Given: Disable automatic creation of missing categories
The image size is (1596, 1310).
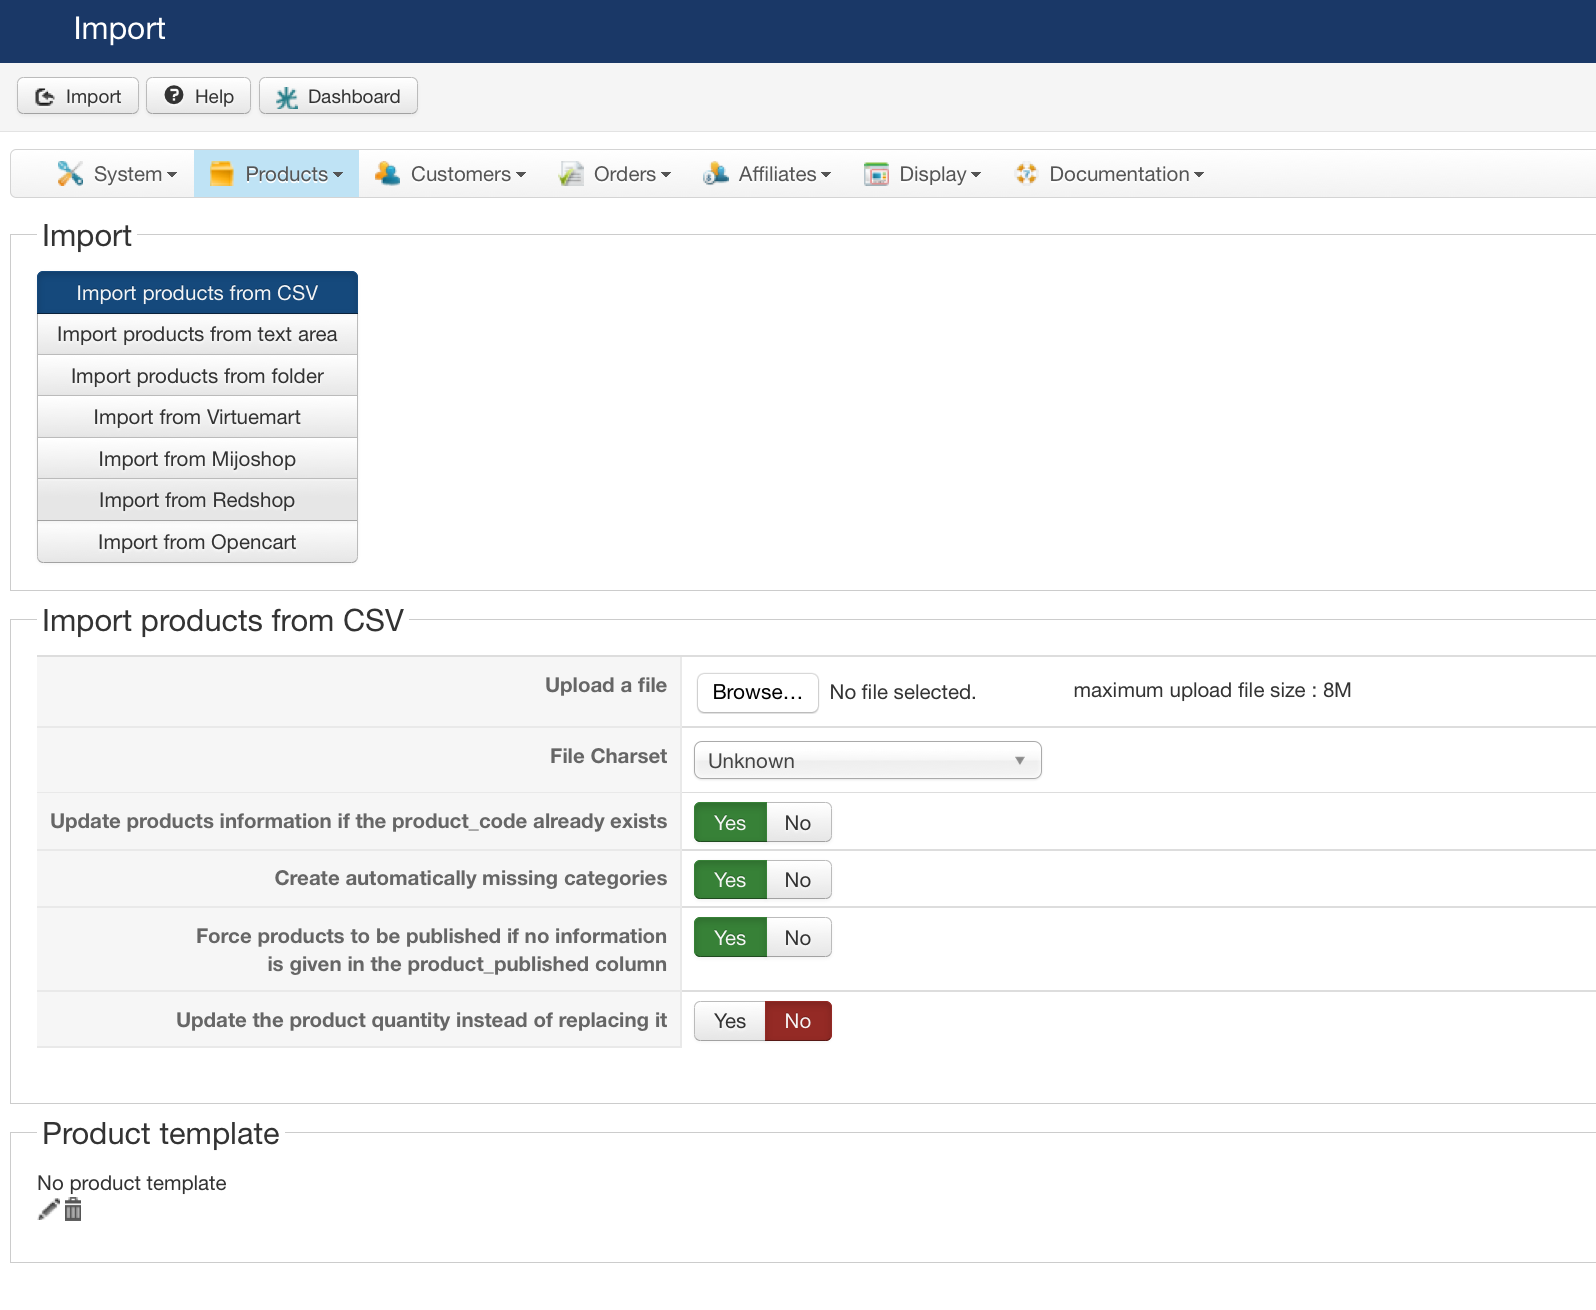Looking at the screenshot, I should (798, 880).
